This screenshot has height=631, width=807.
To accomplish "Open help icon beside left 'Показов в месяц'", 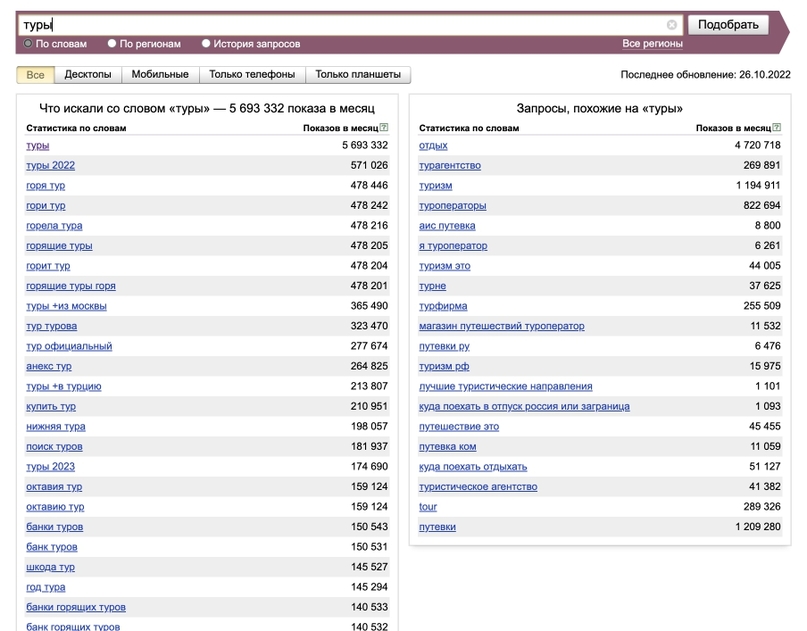I will coord(384,127).
